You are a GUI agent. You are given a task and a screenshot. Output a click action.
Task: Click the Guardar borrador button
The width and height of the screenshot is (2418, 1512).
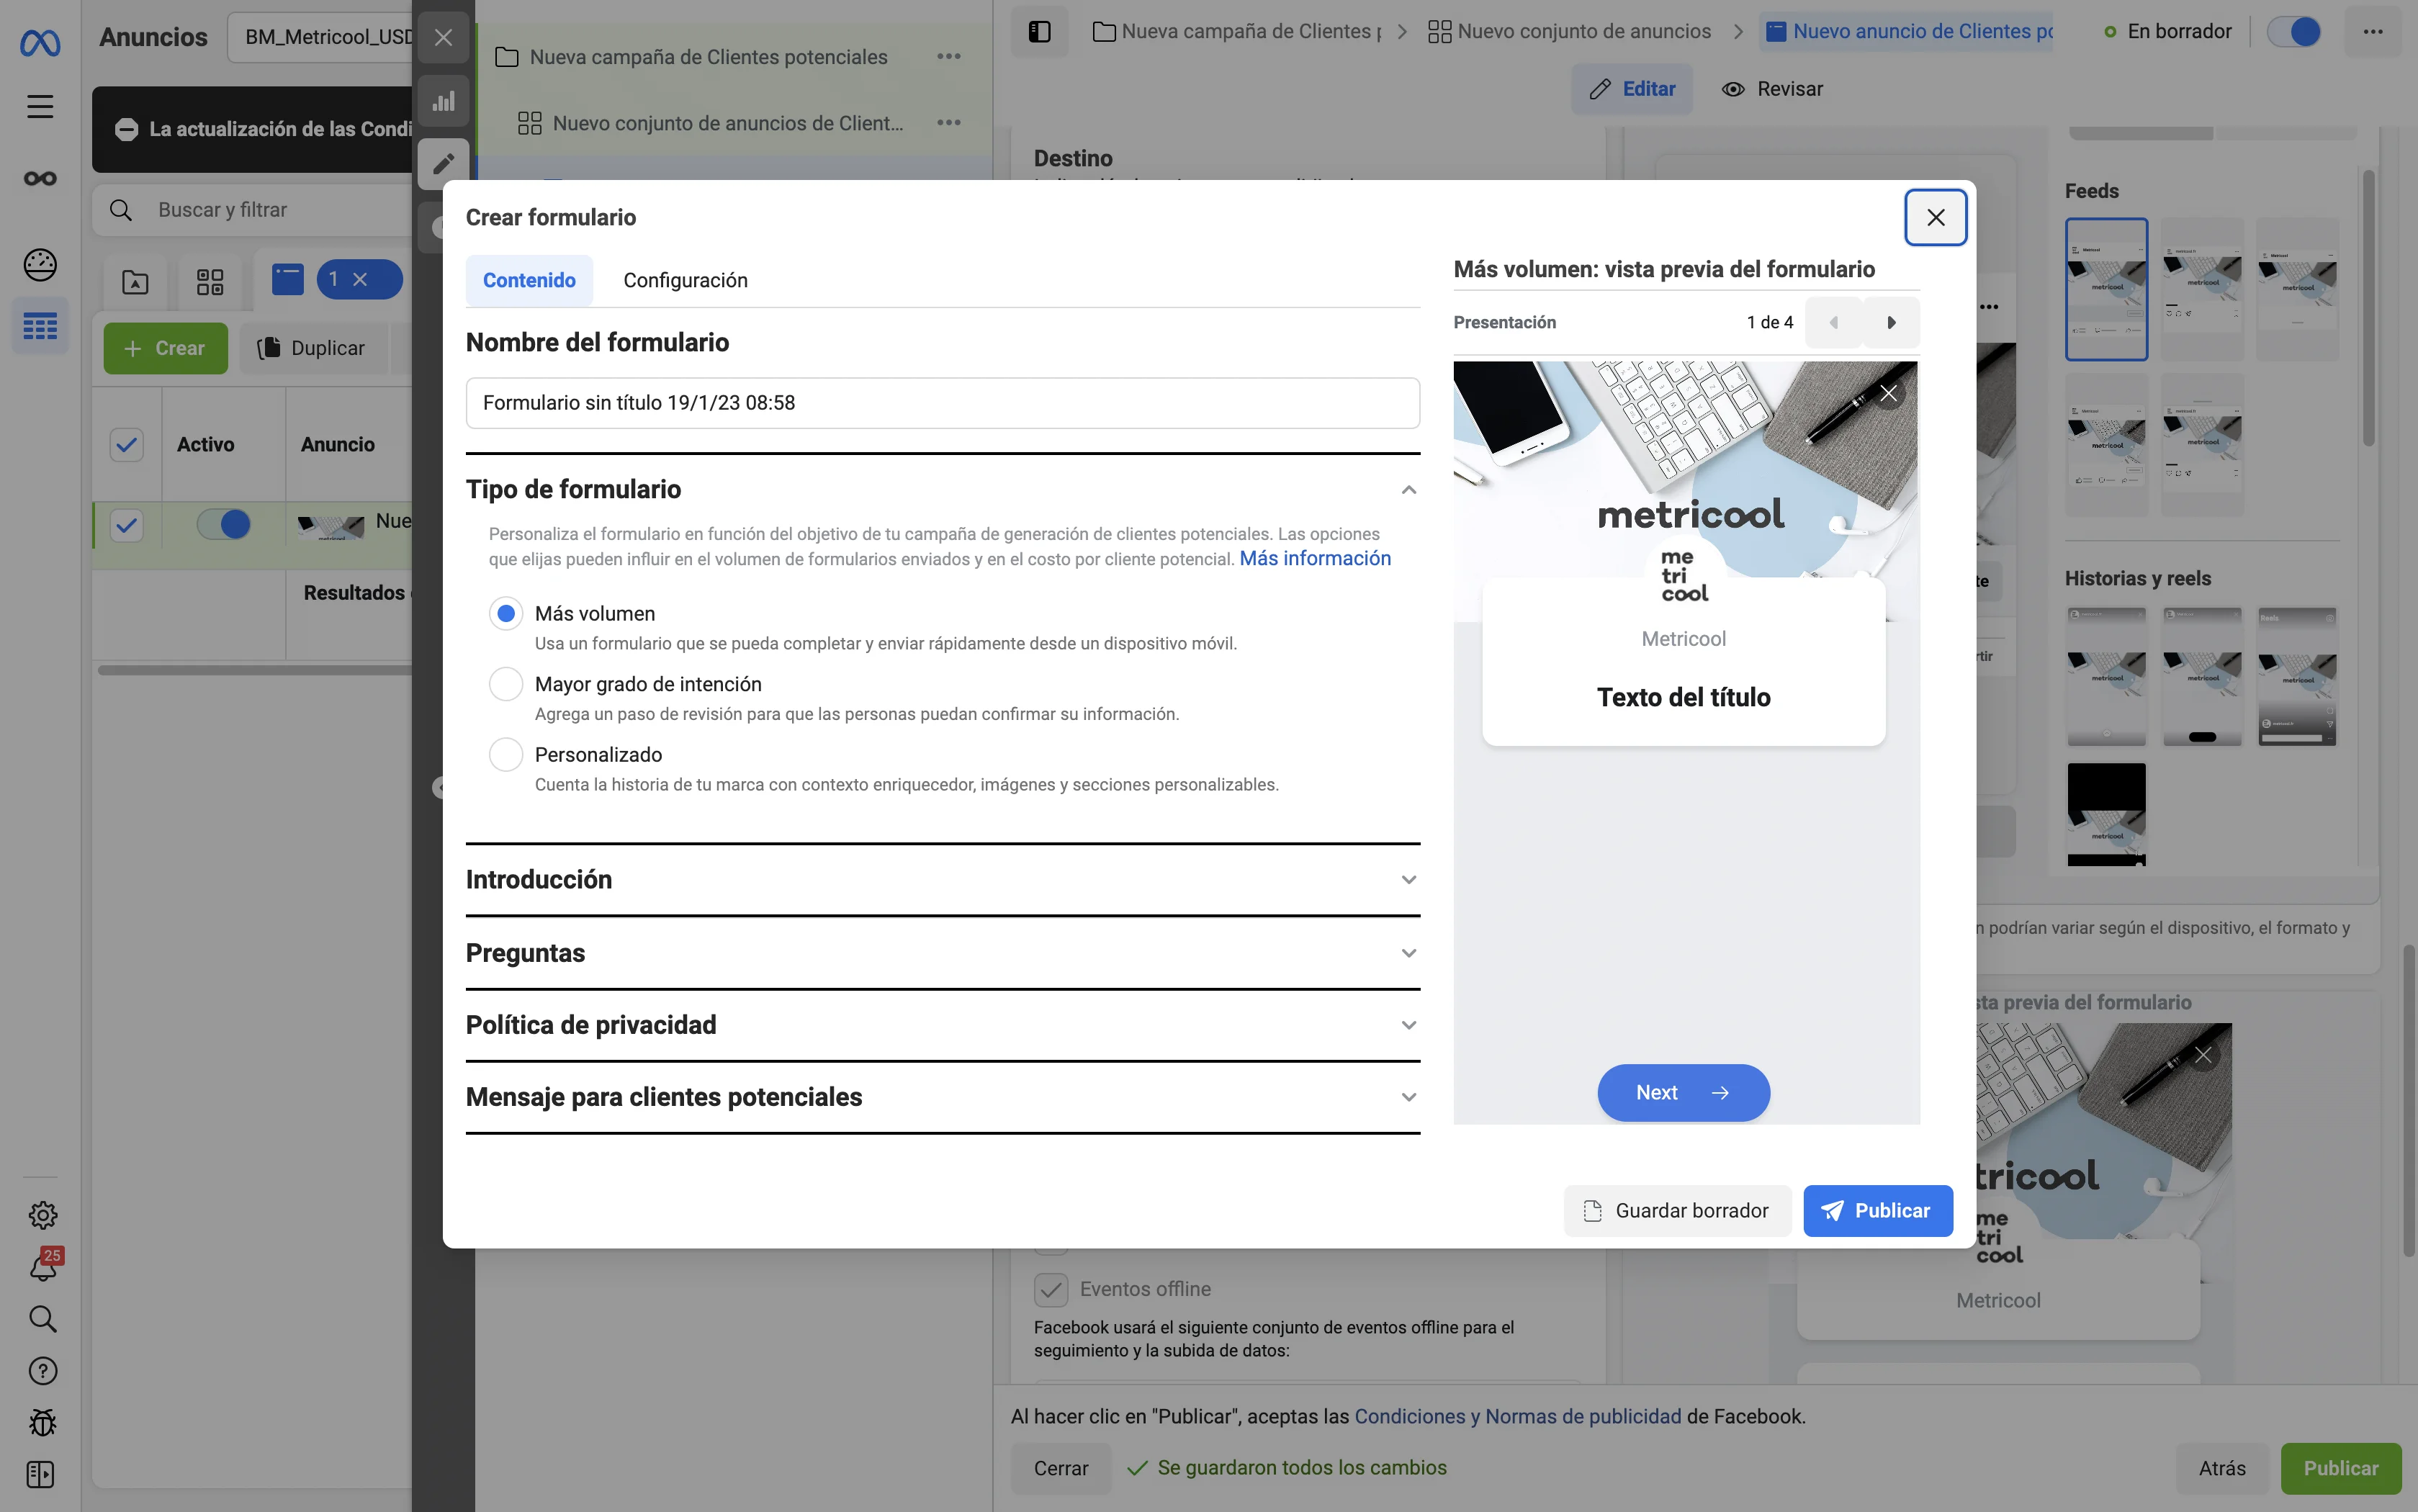pyautogui.click(x=1677, y=1211)
